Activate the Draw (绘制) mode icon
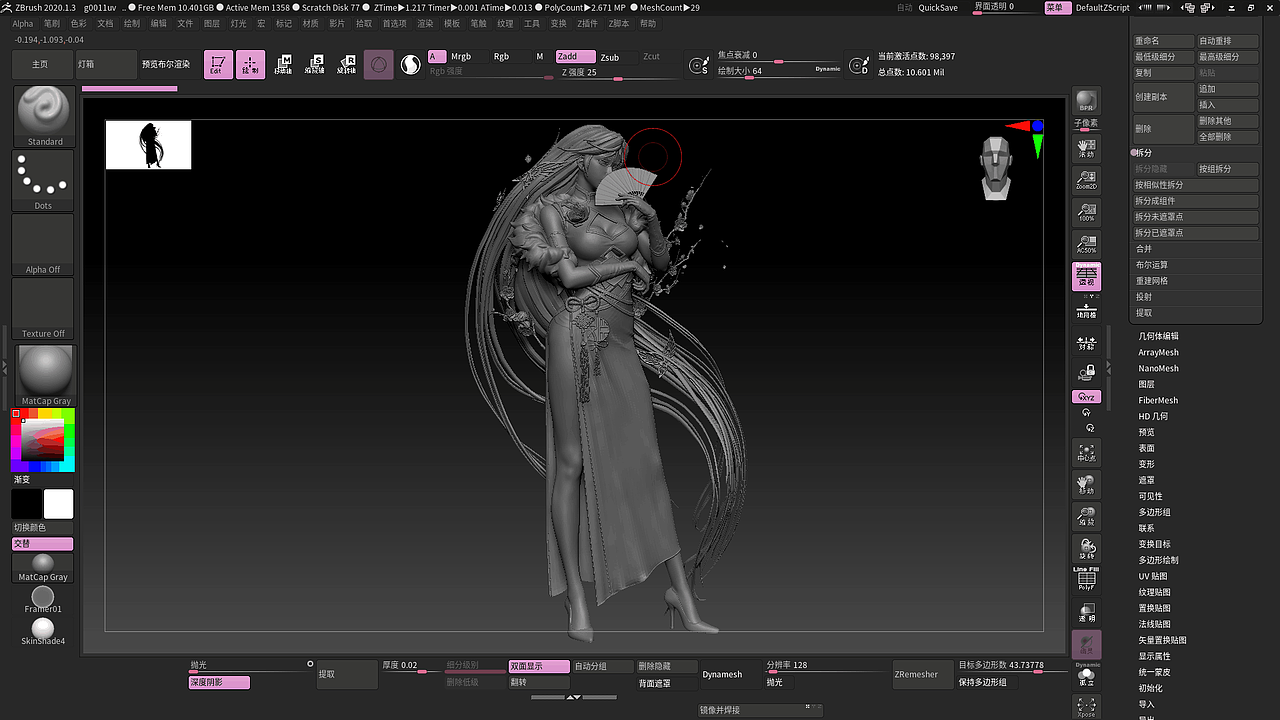This screenshot has width=1280, height=720. [x=251, y=65]
